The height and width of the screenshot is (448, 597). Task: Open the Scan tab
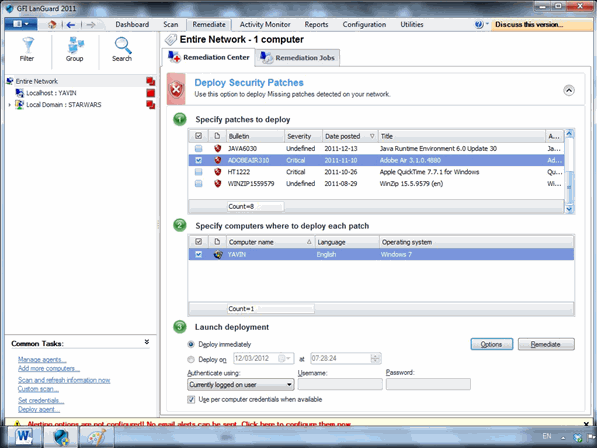[171, 24]
